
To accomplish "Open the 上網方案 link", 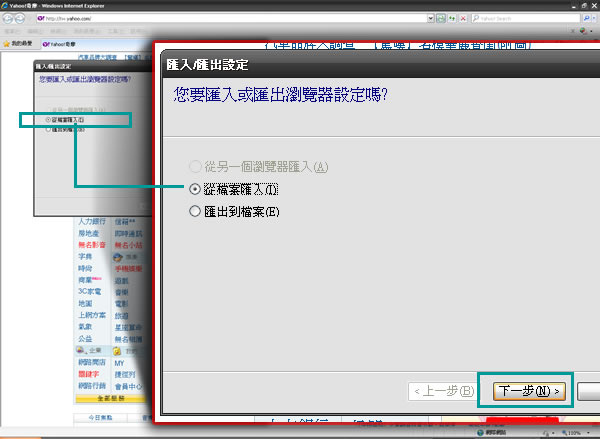I will click(x=92, y=315).
